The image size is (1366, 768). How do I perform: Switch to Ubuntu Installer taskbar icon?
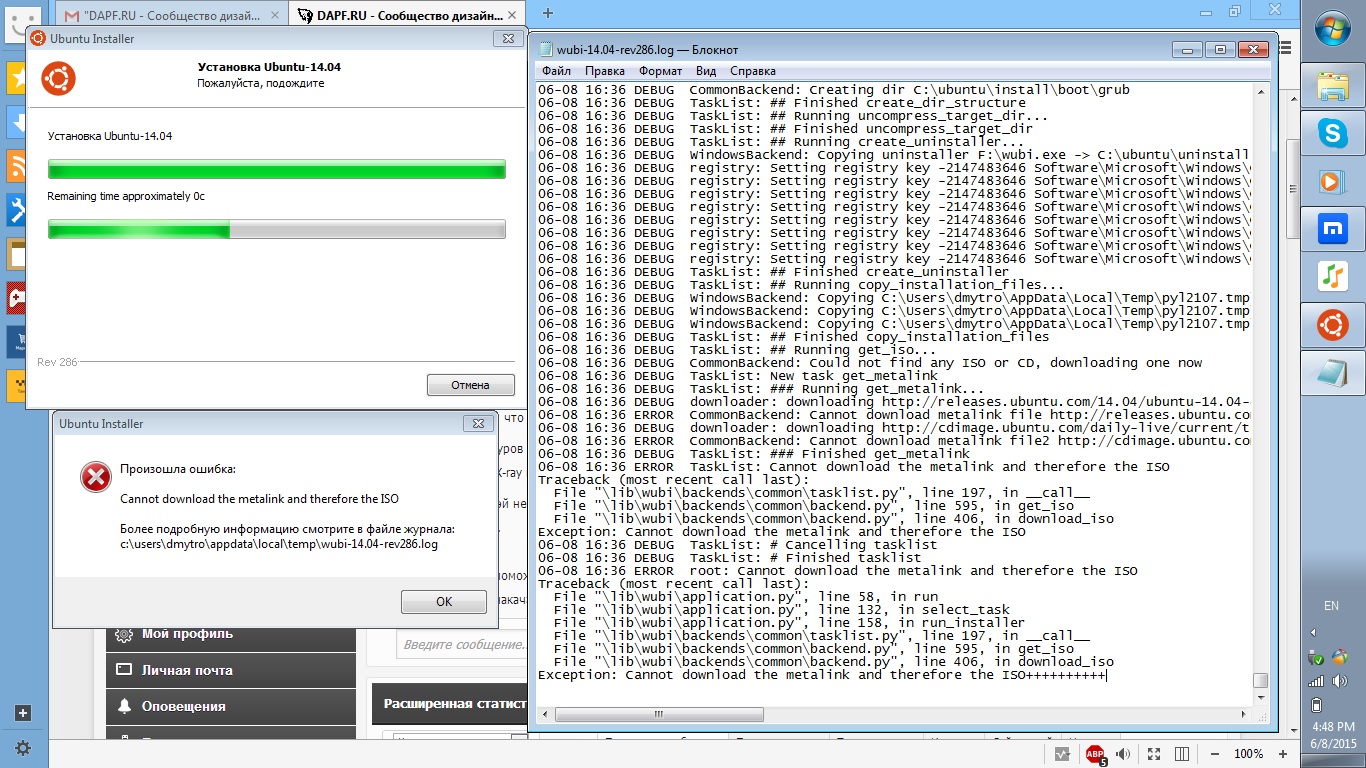pos(1333,325)
